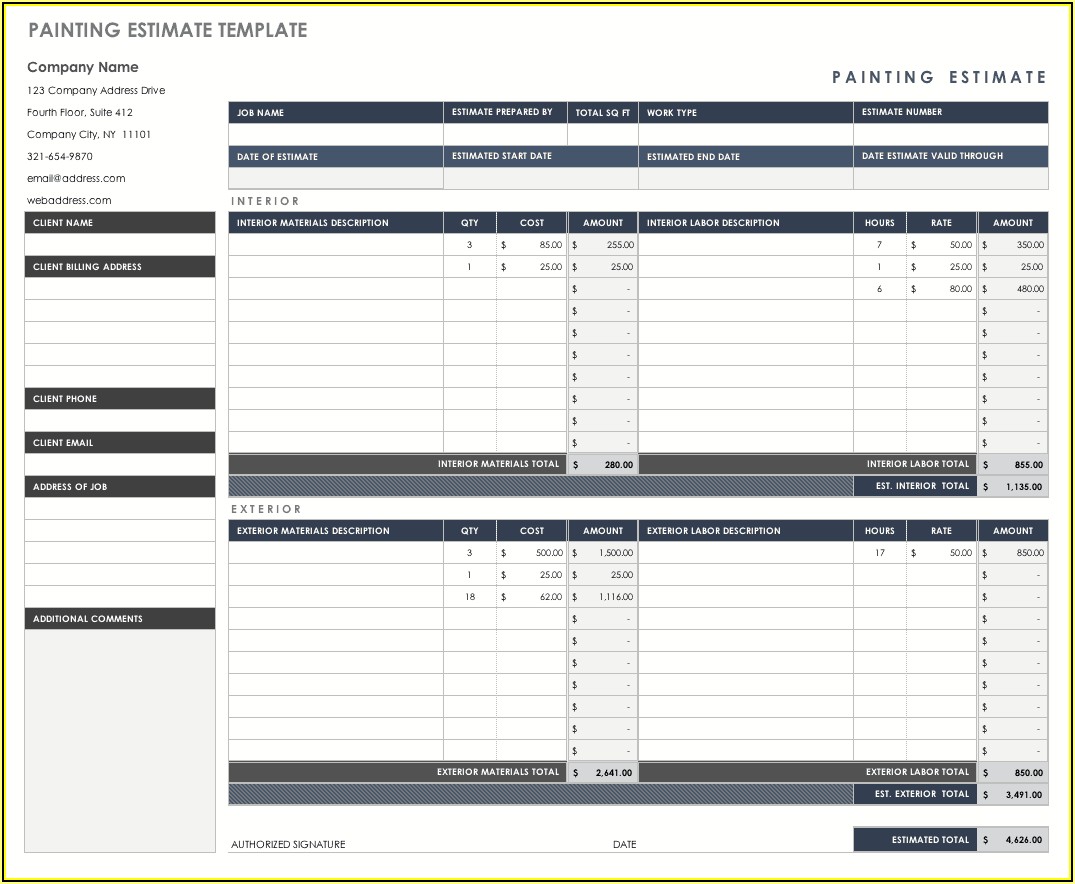
Task: Click inside the Additional Comments box
Action: pyautogui.click(x=119, y=740)
